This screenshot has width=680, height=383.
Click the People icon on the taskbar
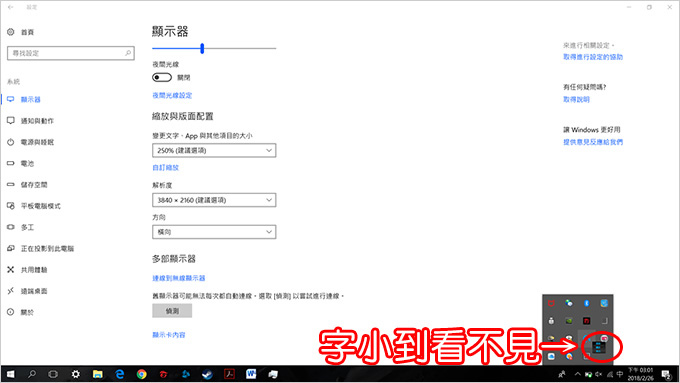pos(562,374)
